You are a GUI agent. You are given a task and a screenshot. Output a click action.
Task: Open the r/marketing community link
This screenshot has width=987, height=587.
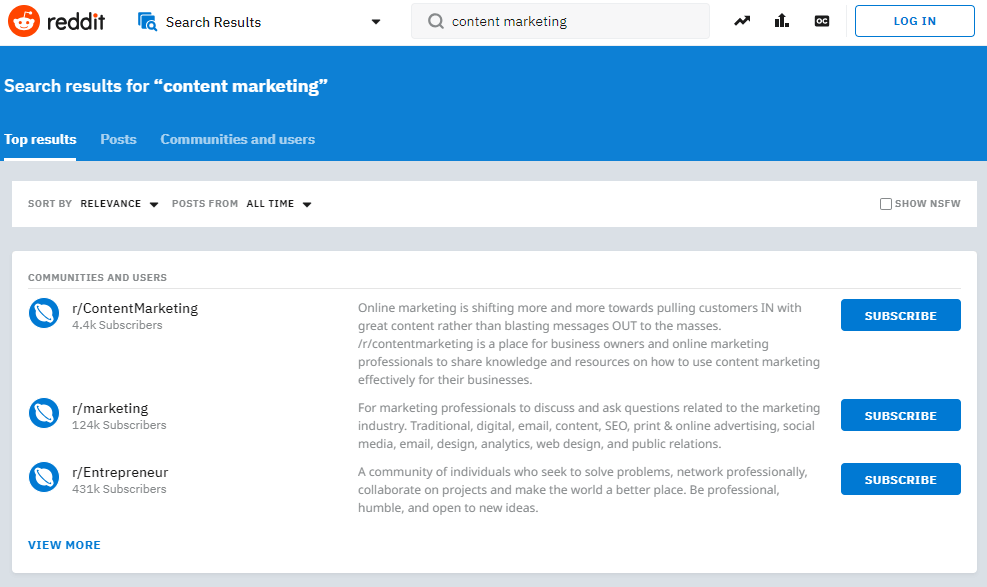pos(110,408)
